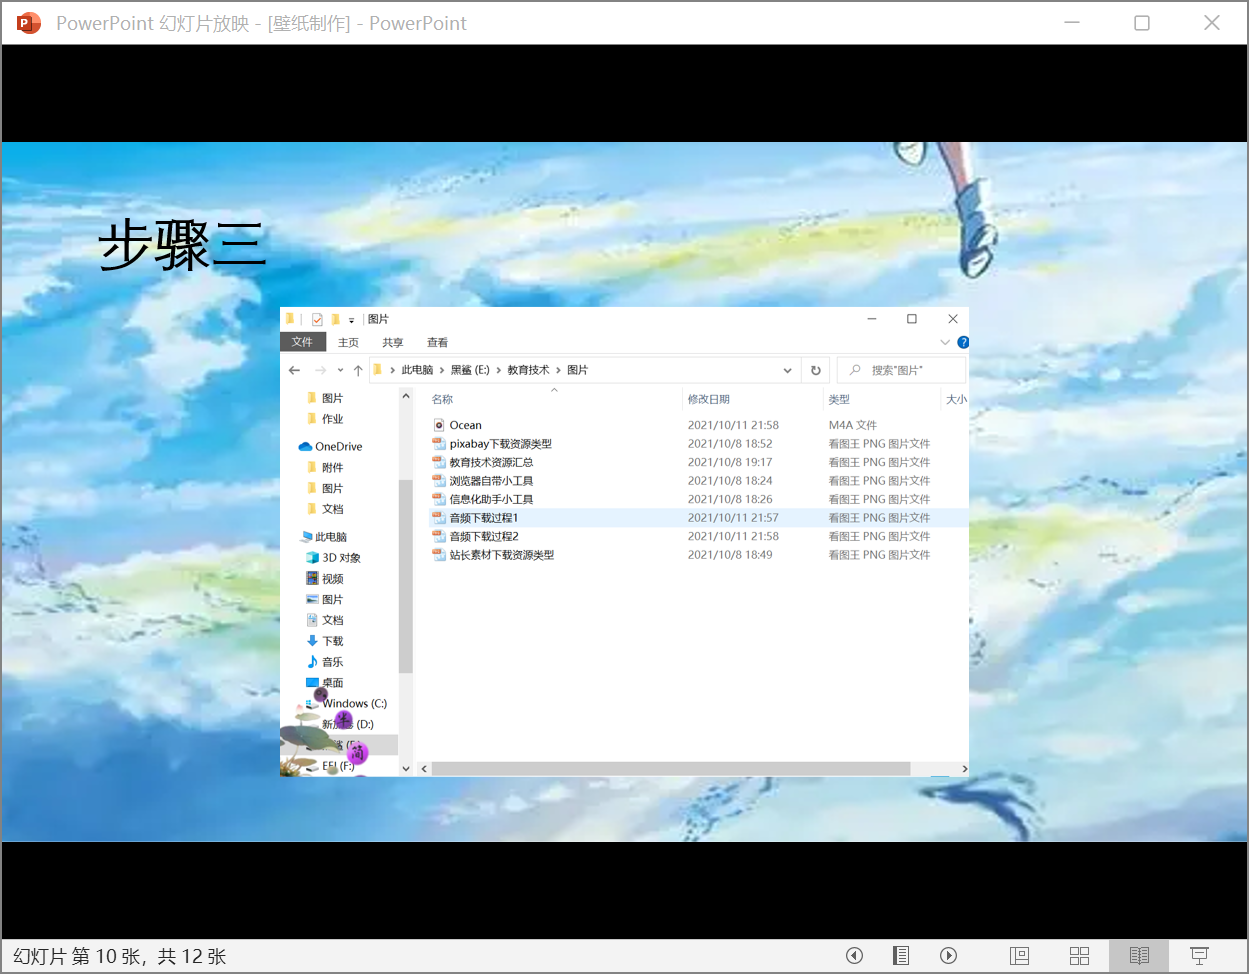
Task: Switch to Normal view from the status bar
Action: click(x=1020, y=955)
